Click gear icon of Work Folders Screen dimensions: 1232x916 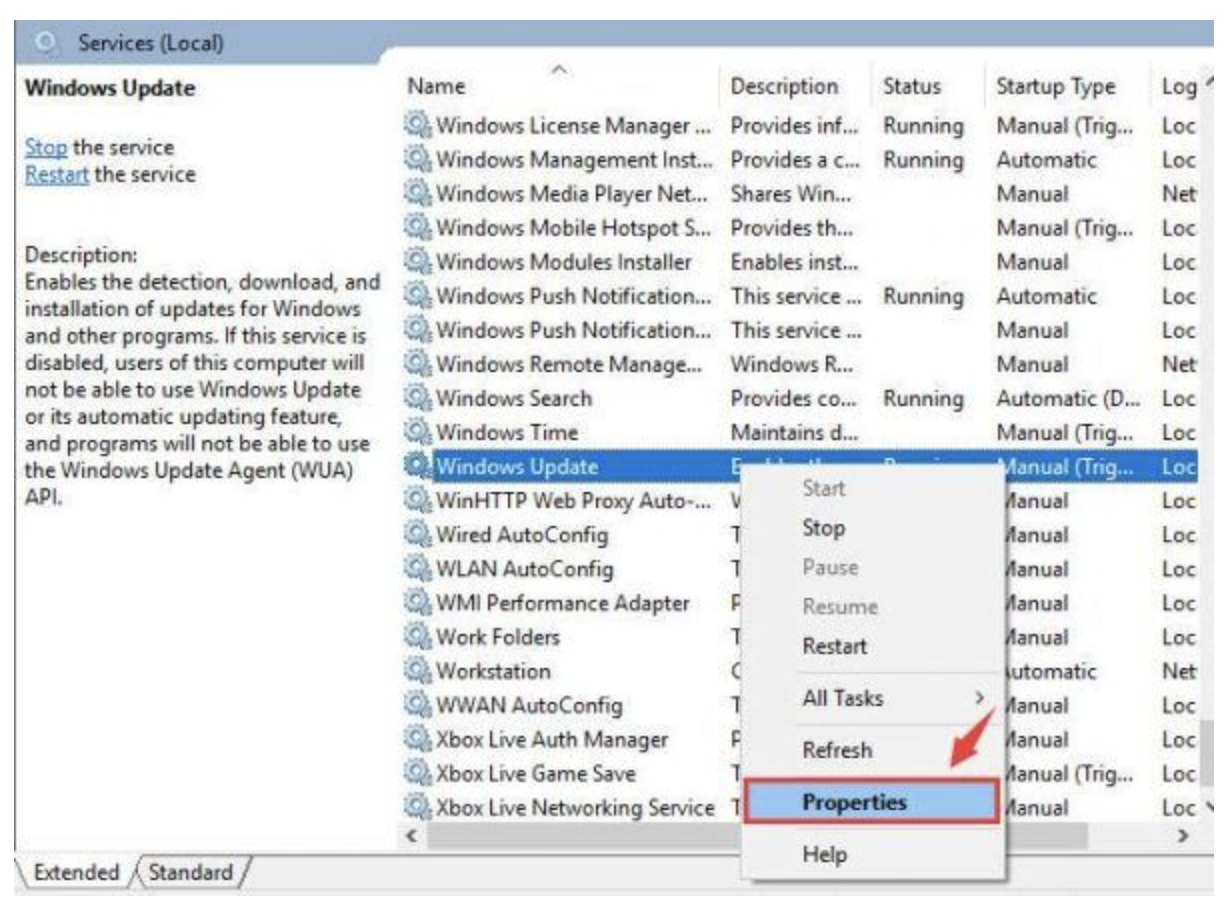(416, 637)
